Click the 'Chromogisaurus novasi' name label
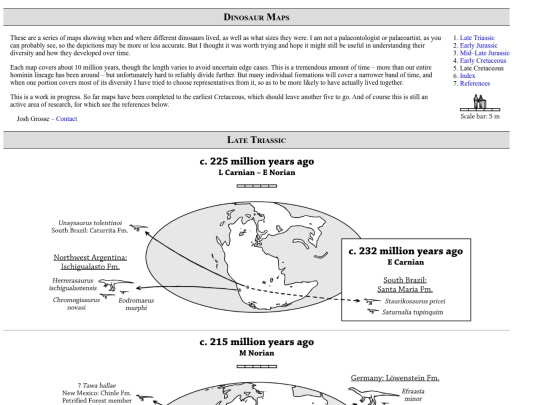Screen dimensions: 540x405 (x=76, y=304)
